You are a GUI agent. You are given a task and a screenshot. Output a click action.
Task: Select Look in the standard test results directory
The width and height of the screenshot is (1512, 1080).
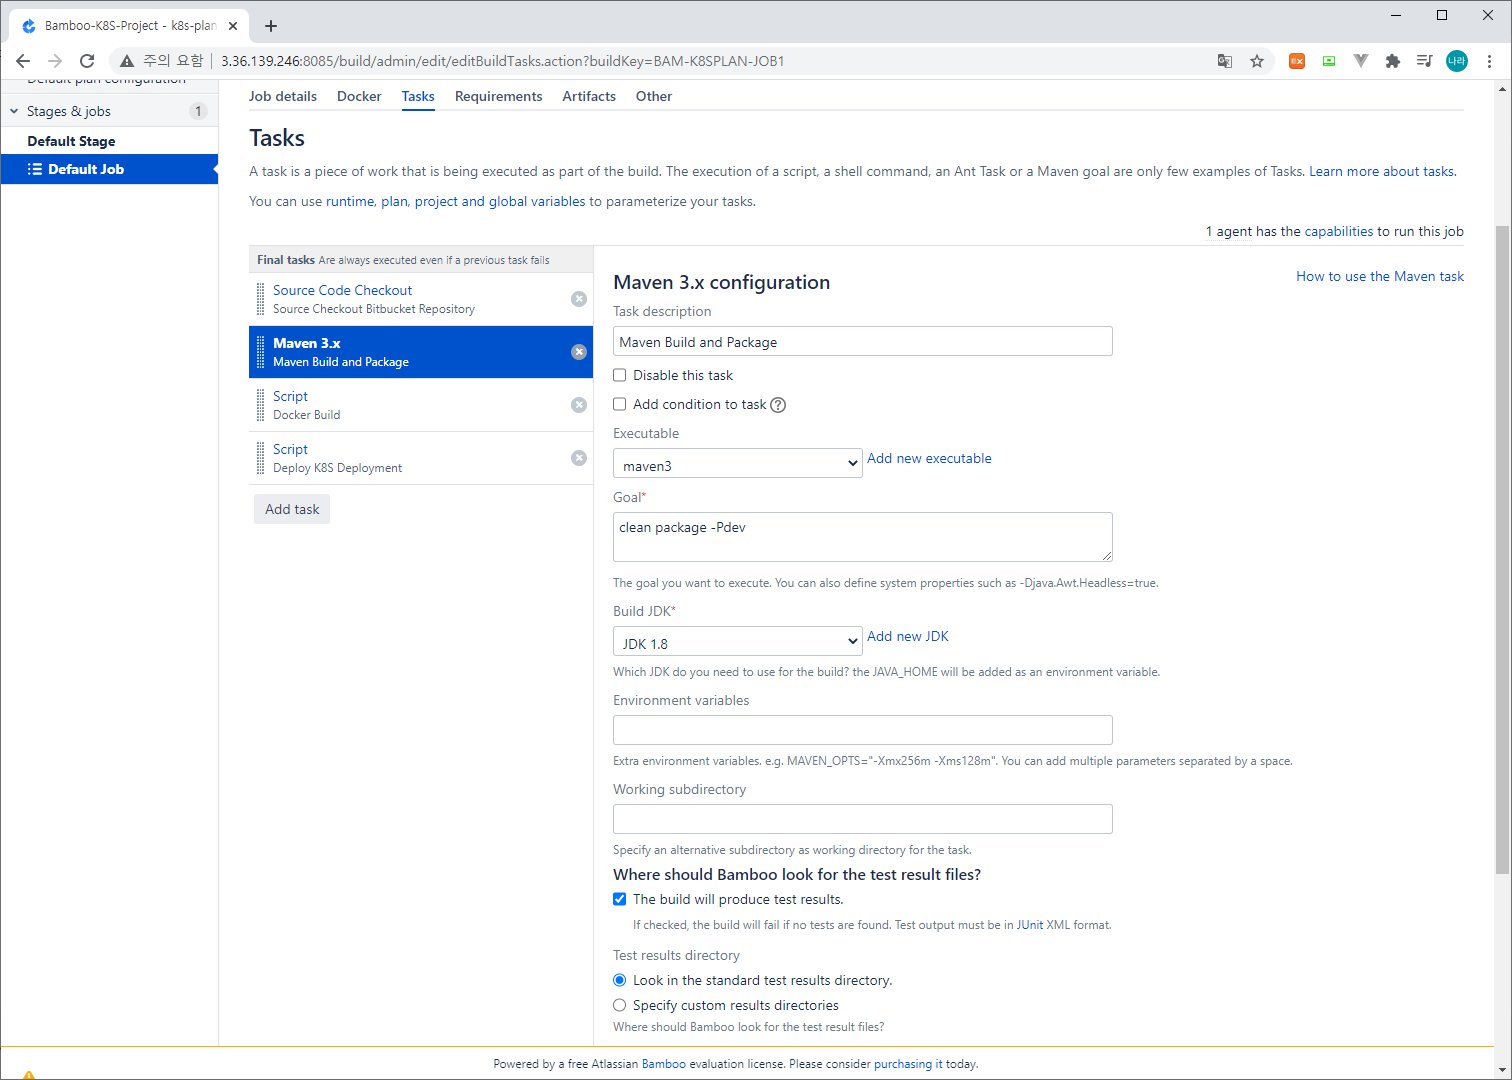pyautogui.click(x=620, y=980)
